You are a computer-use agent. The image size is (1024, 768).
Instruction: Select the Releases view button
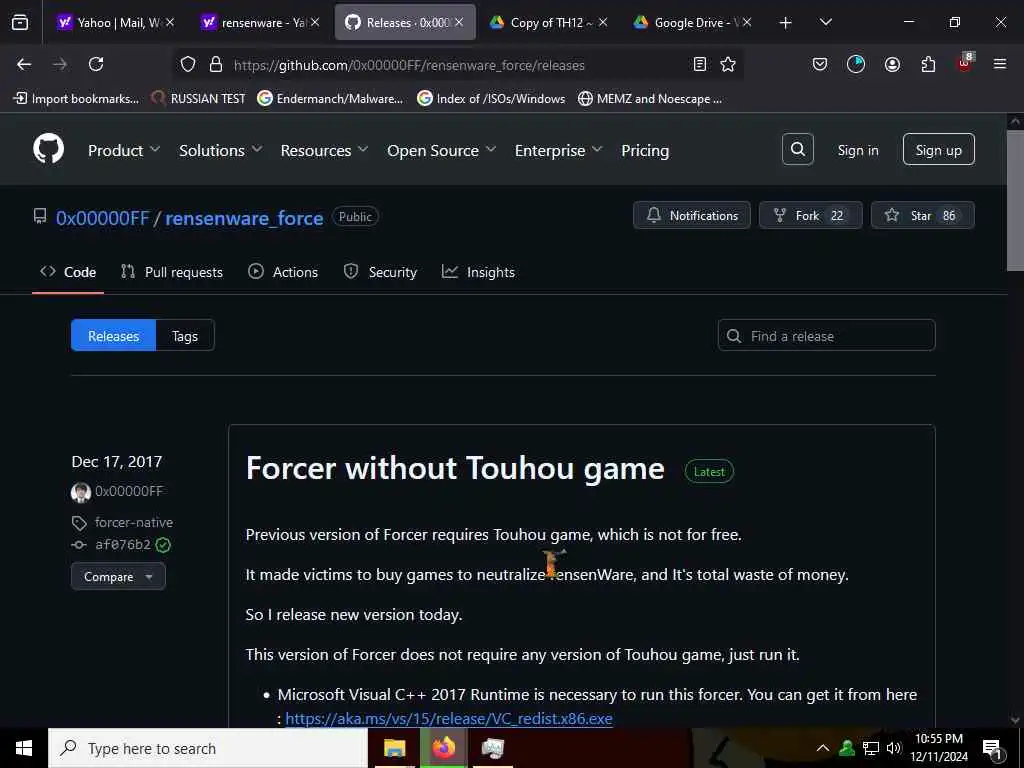pos(114,336)
